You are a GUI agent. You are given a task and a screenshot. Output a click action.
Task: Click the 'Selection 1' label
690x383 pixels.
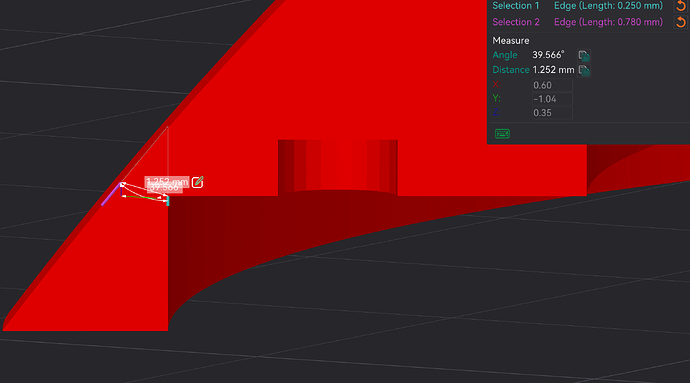pos(515,6)
